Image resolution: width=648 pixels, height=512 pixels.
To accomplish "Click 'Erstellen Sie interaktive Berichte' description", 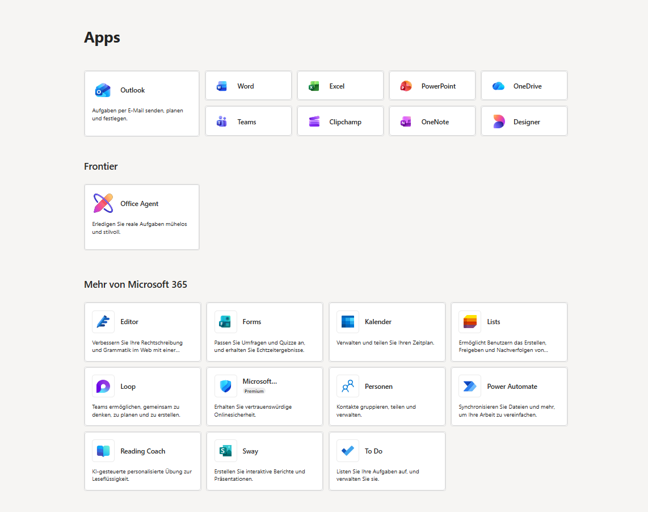I will 260,475.
